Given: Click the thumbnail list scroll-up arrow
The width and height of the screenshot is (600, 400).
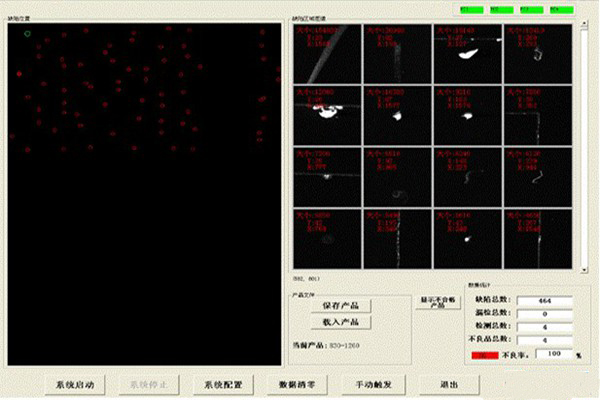Looking at the screenshot, I should tap(584, 23).
